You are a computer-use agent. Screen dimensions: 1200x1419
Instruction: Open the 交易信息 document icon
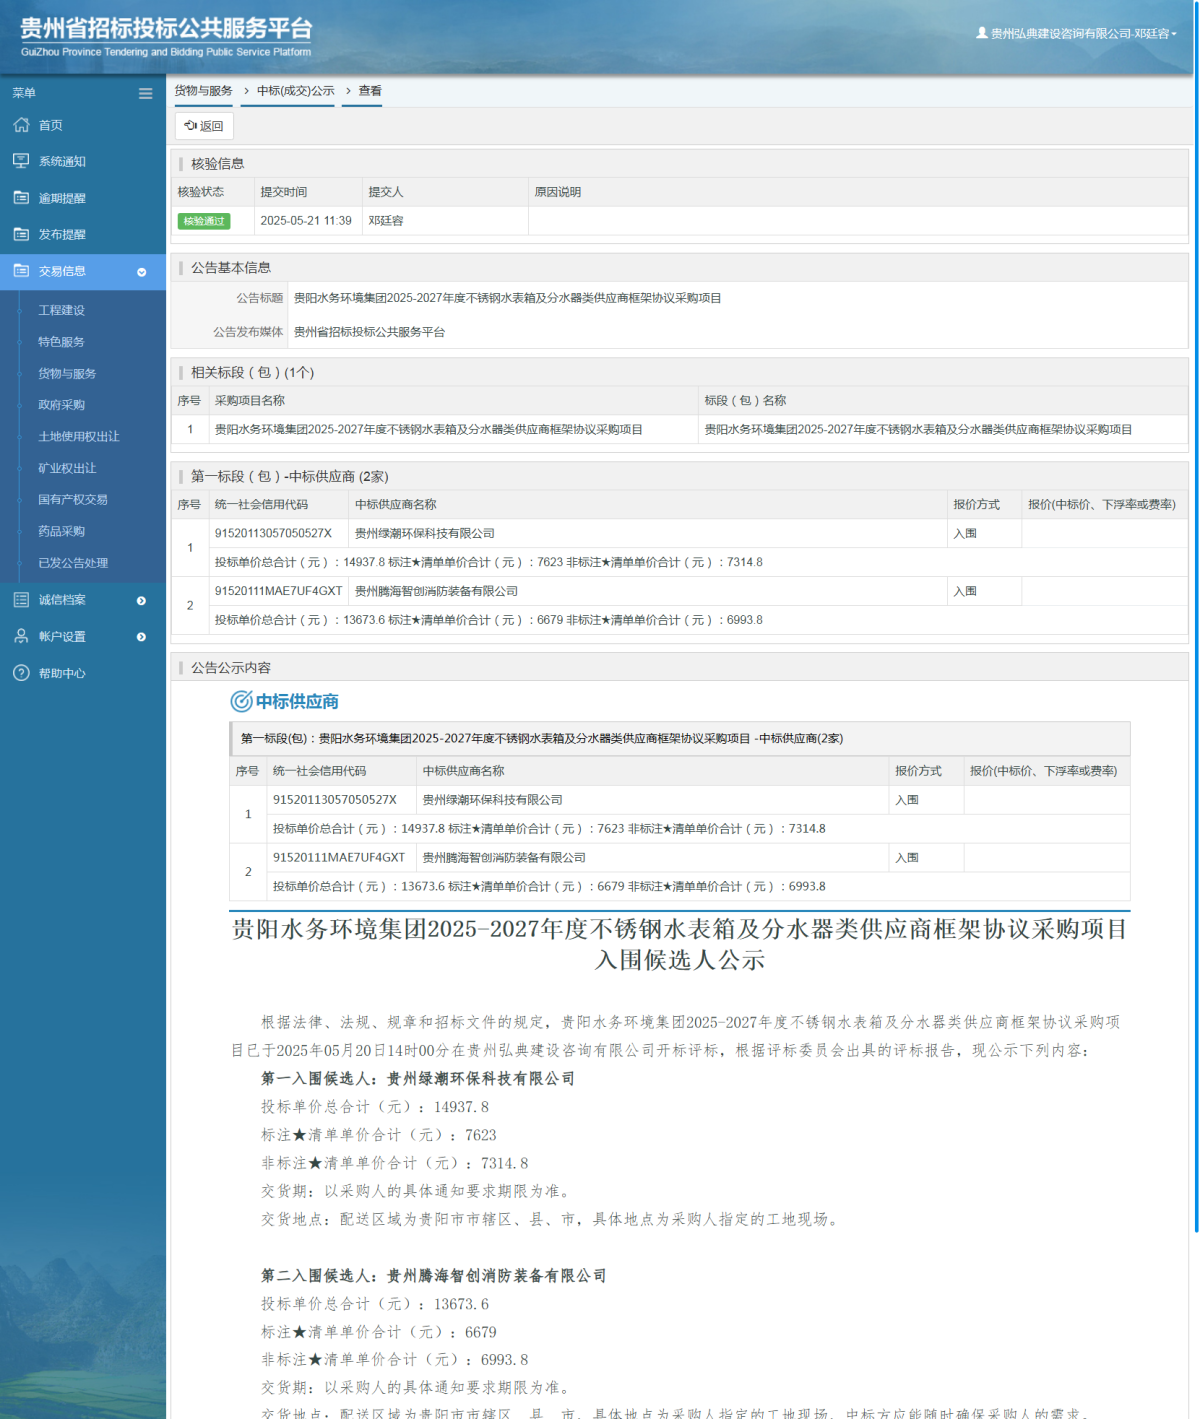point(20,271)
